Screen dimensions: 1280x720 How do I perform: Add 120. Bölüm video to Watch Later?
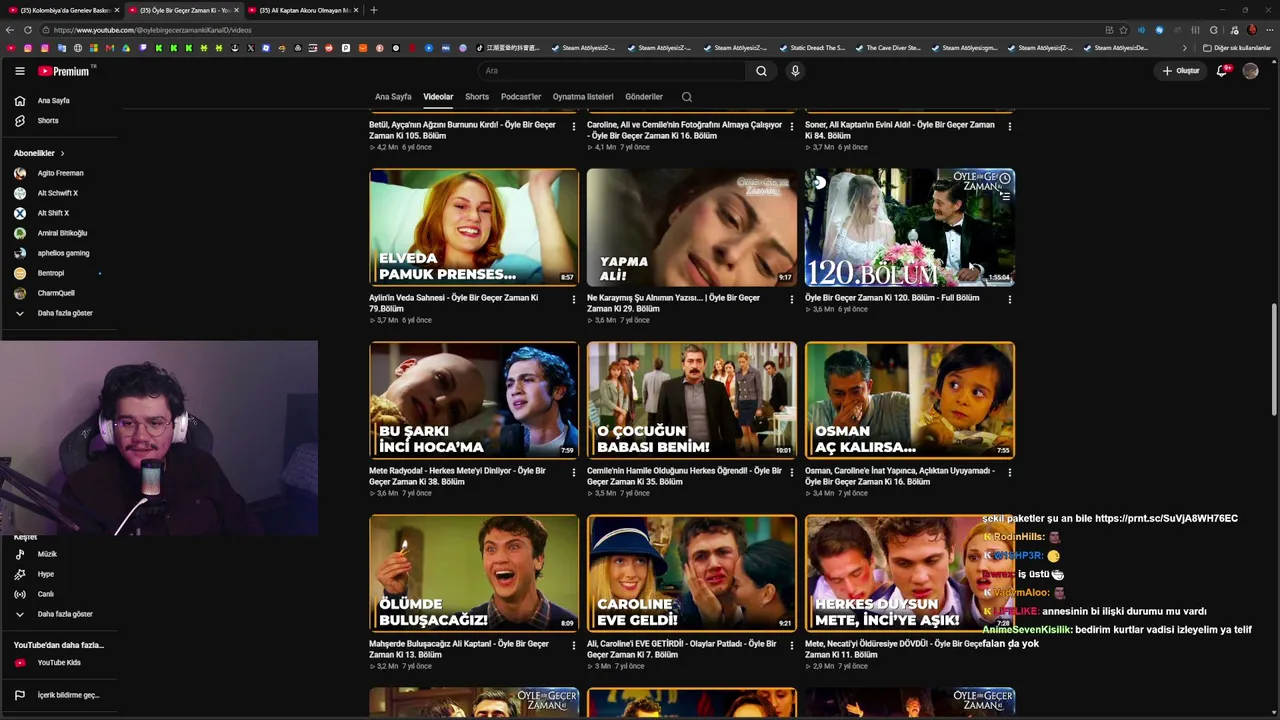pyautogui.click(x=1005, y=179)
